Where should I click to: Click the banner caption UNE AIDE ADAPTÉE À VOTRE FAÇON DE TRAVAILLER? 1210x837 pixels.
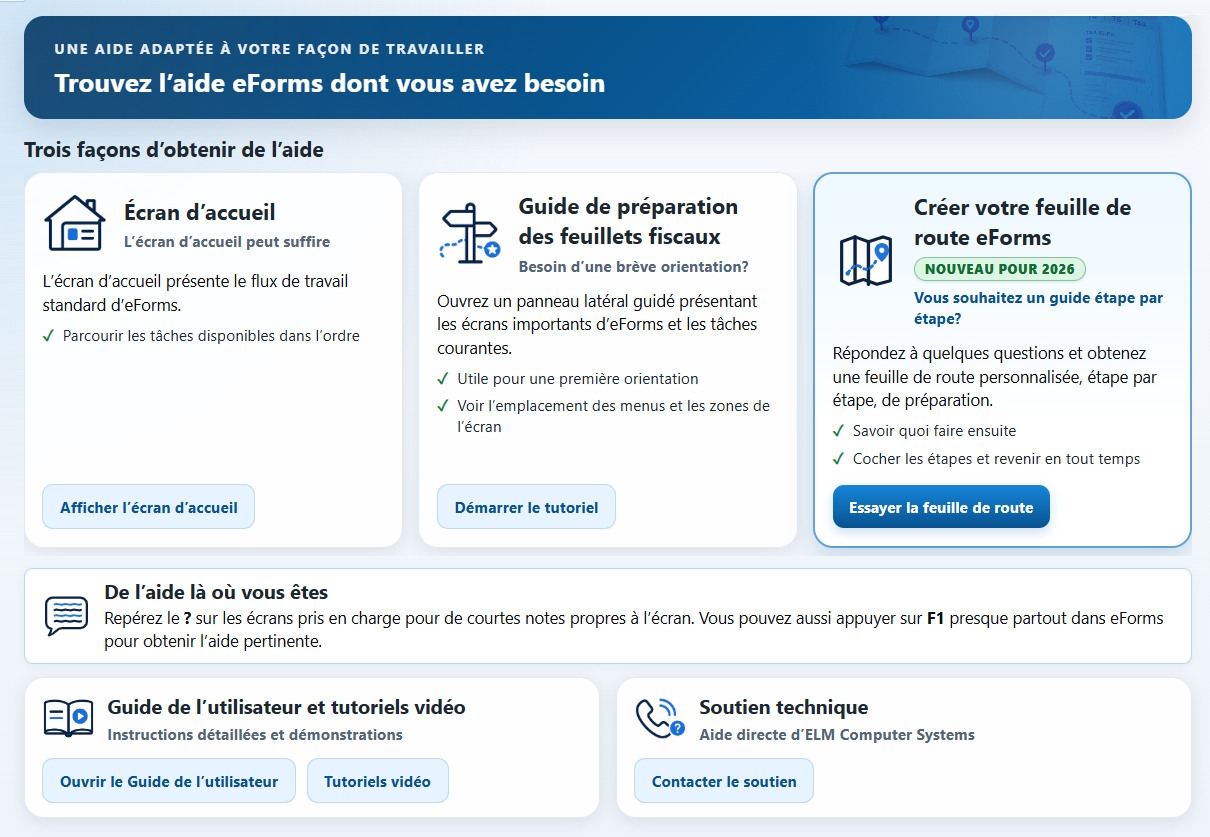pos(269,49)
